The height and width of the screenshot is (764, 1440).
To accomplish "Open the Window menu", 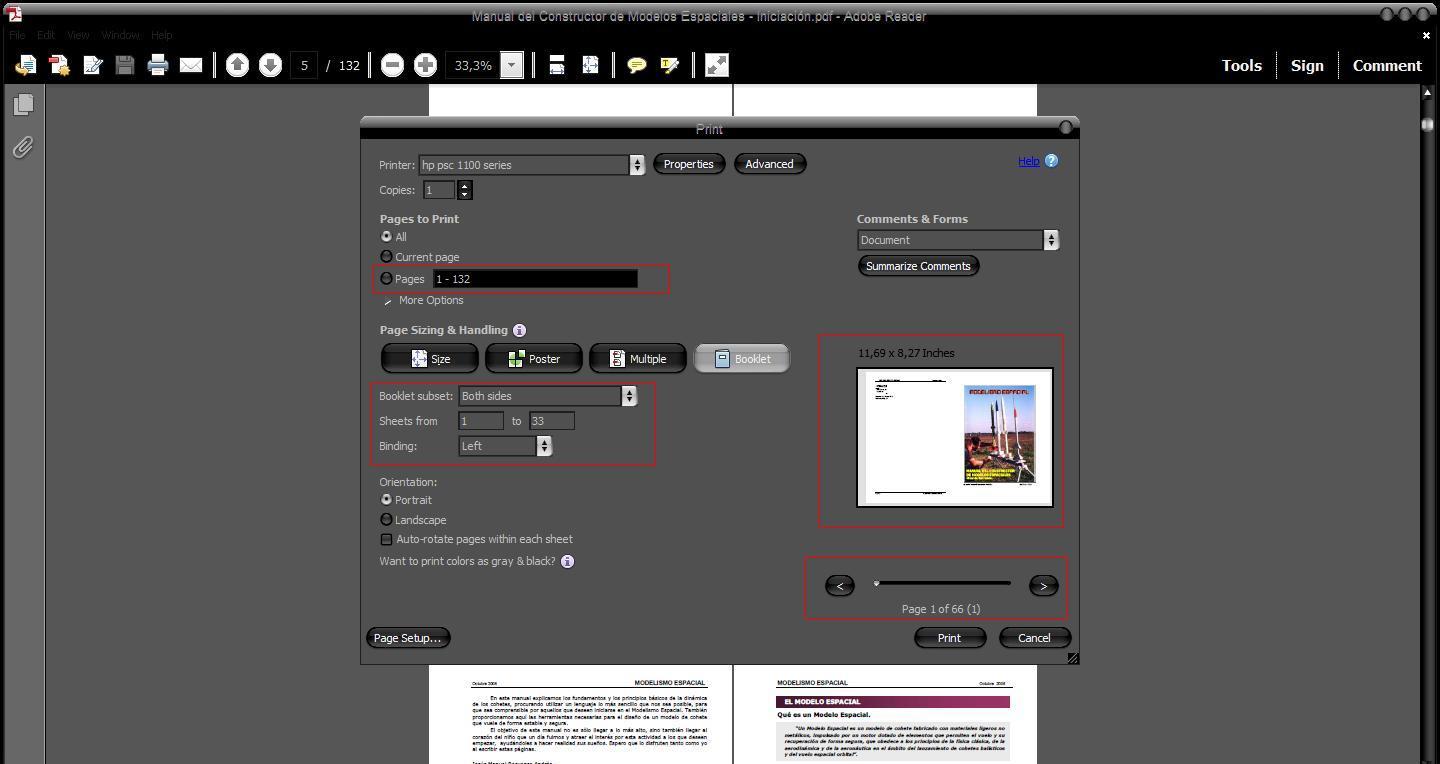I will click(x=120, y=35).
